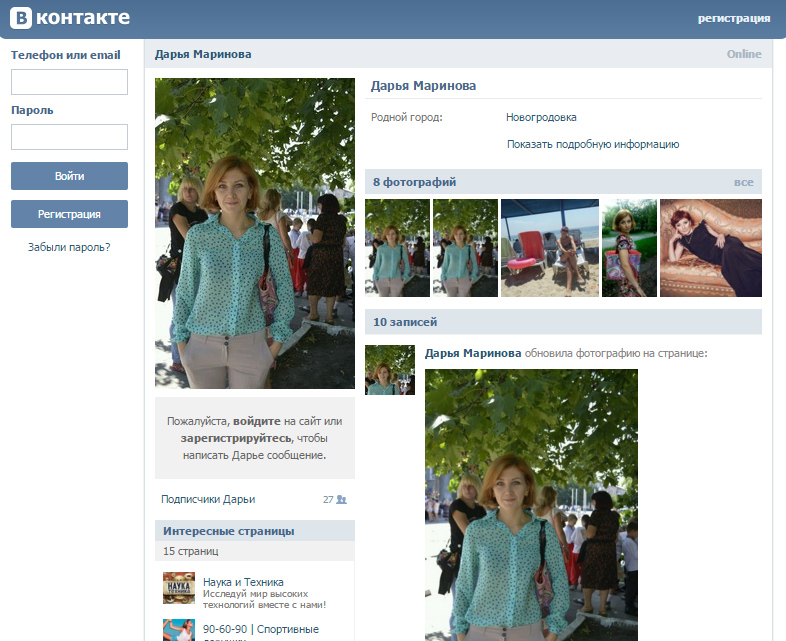This screenshot has width=786, height=641.
Task: Click the Новогродовка hometown link
Action: pyautogui.click(x=541, y=117)
